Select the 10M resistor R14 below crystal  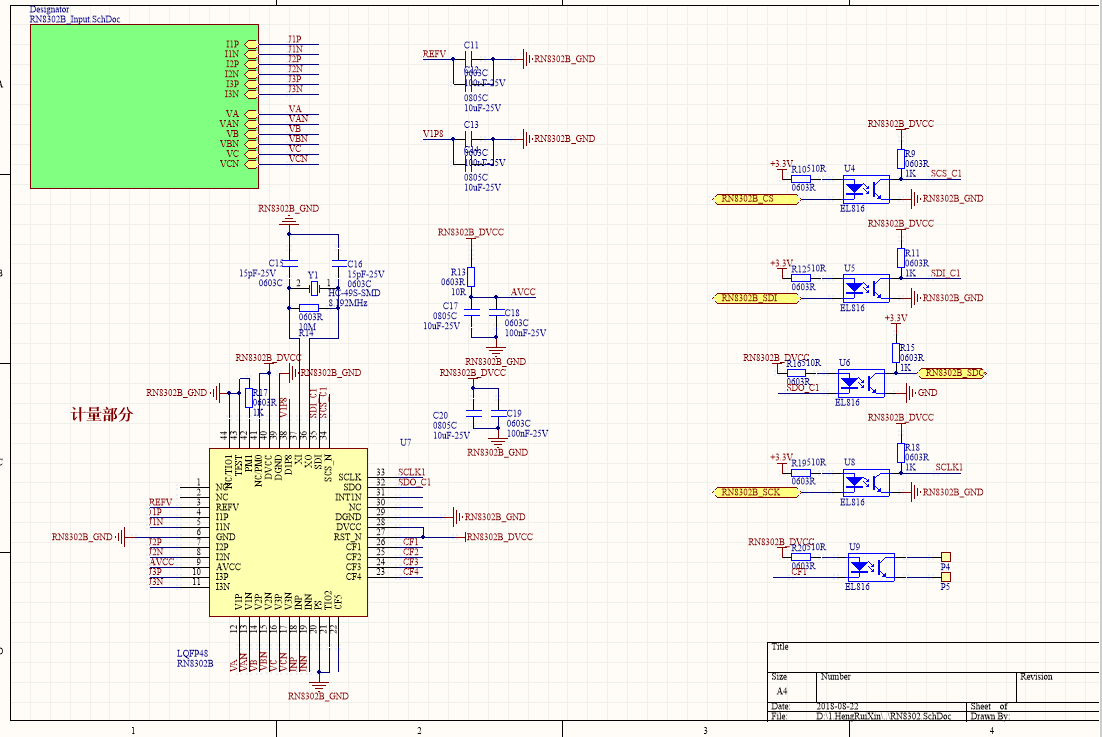pos(309,308)
